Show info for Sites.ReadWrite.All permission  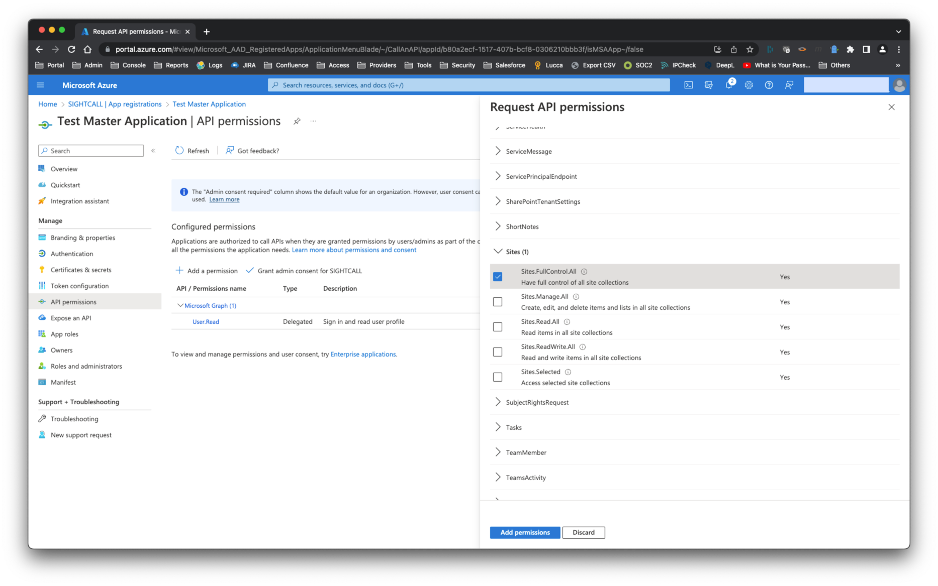[583, 347]
